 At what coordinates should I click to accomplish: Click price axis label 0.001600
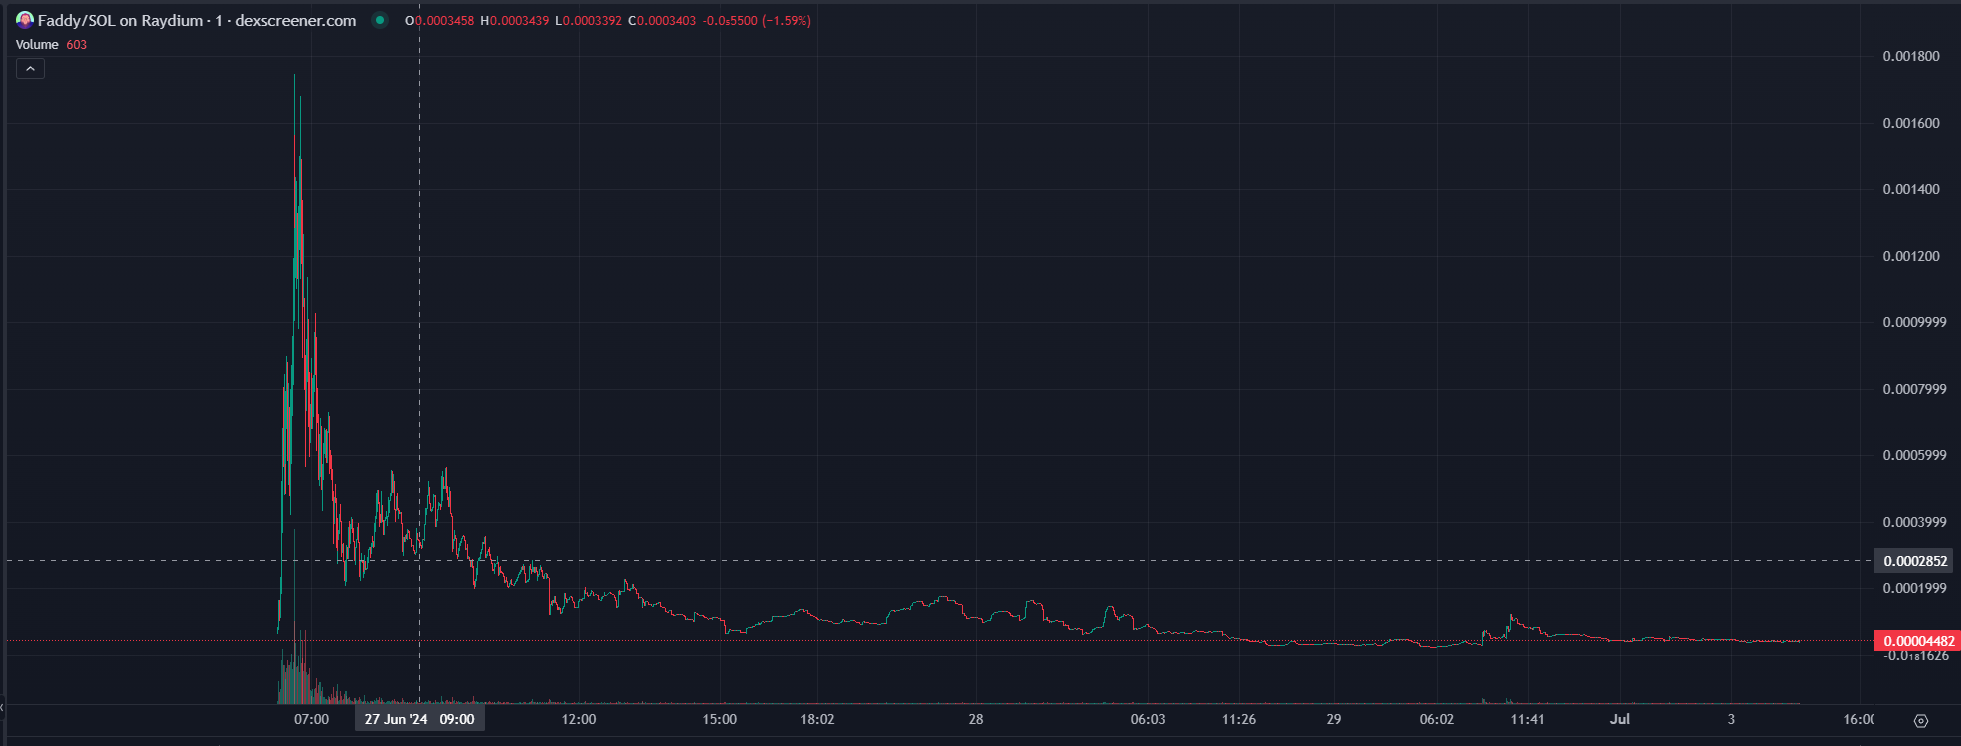coord(1911,123)
